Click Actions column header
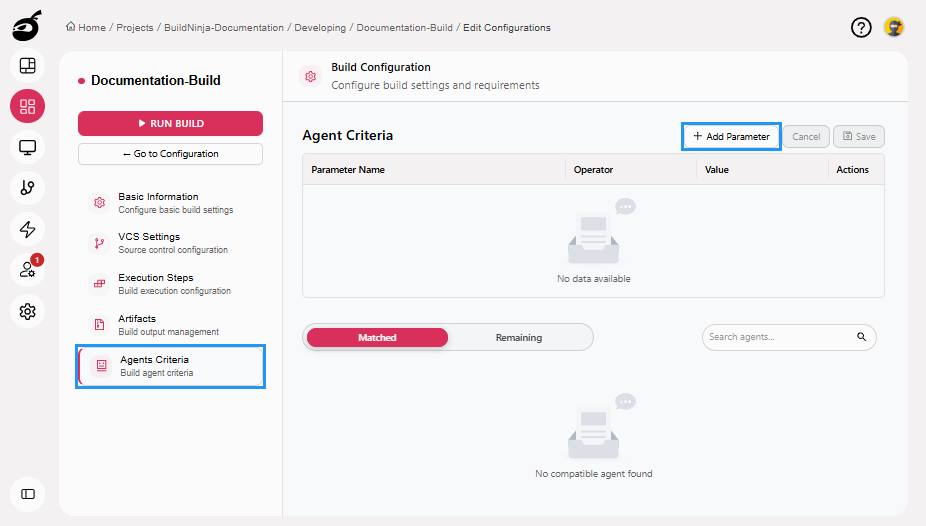Image resolution: width=926 pixels, height=526 pixels. 852,169
